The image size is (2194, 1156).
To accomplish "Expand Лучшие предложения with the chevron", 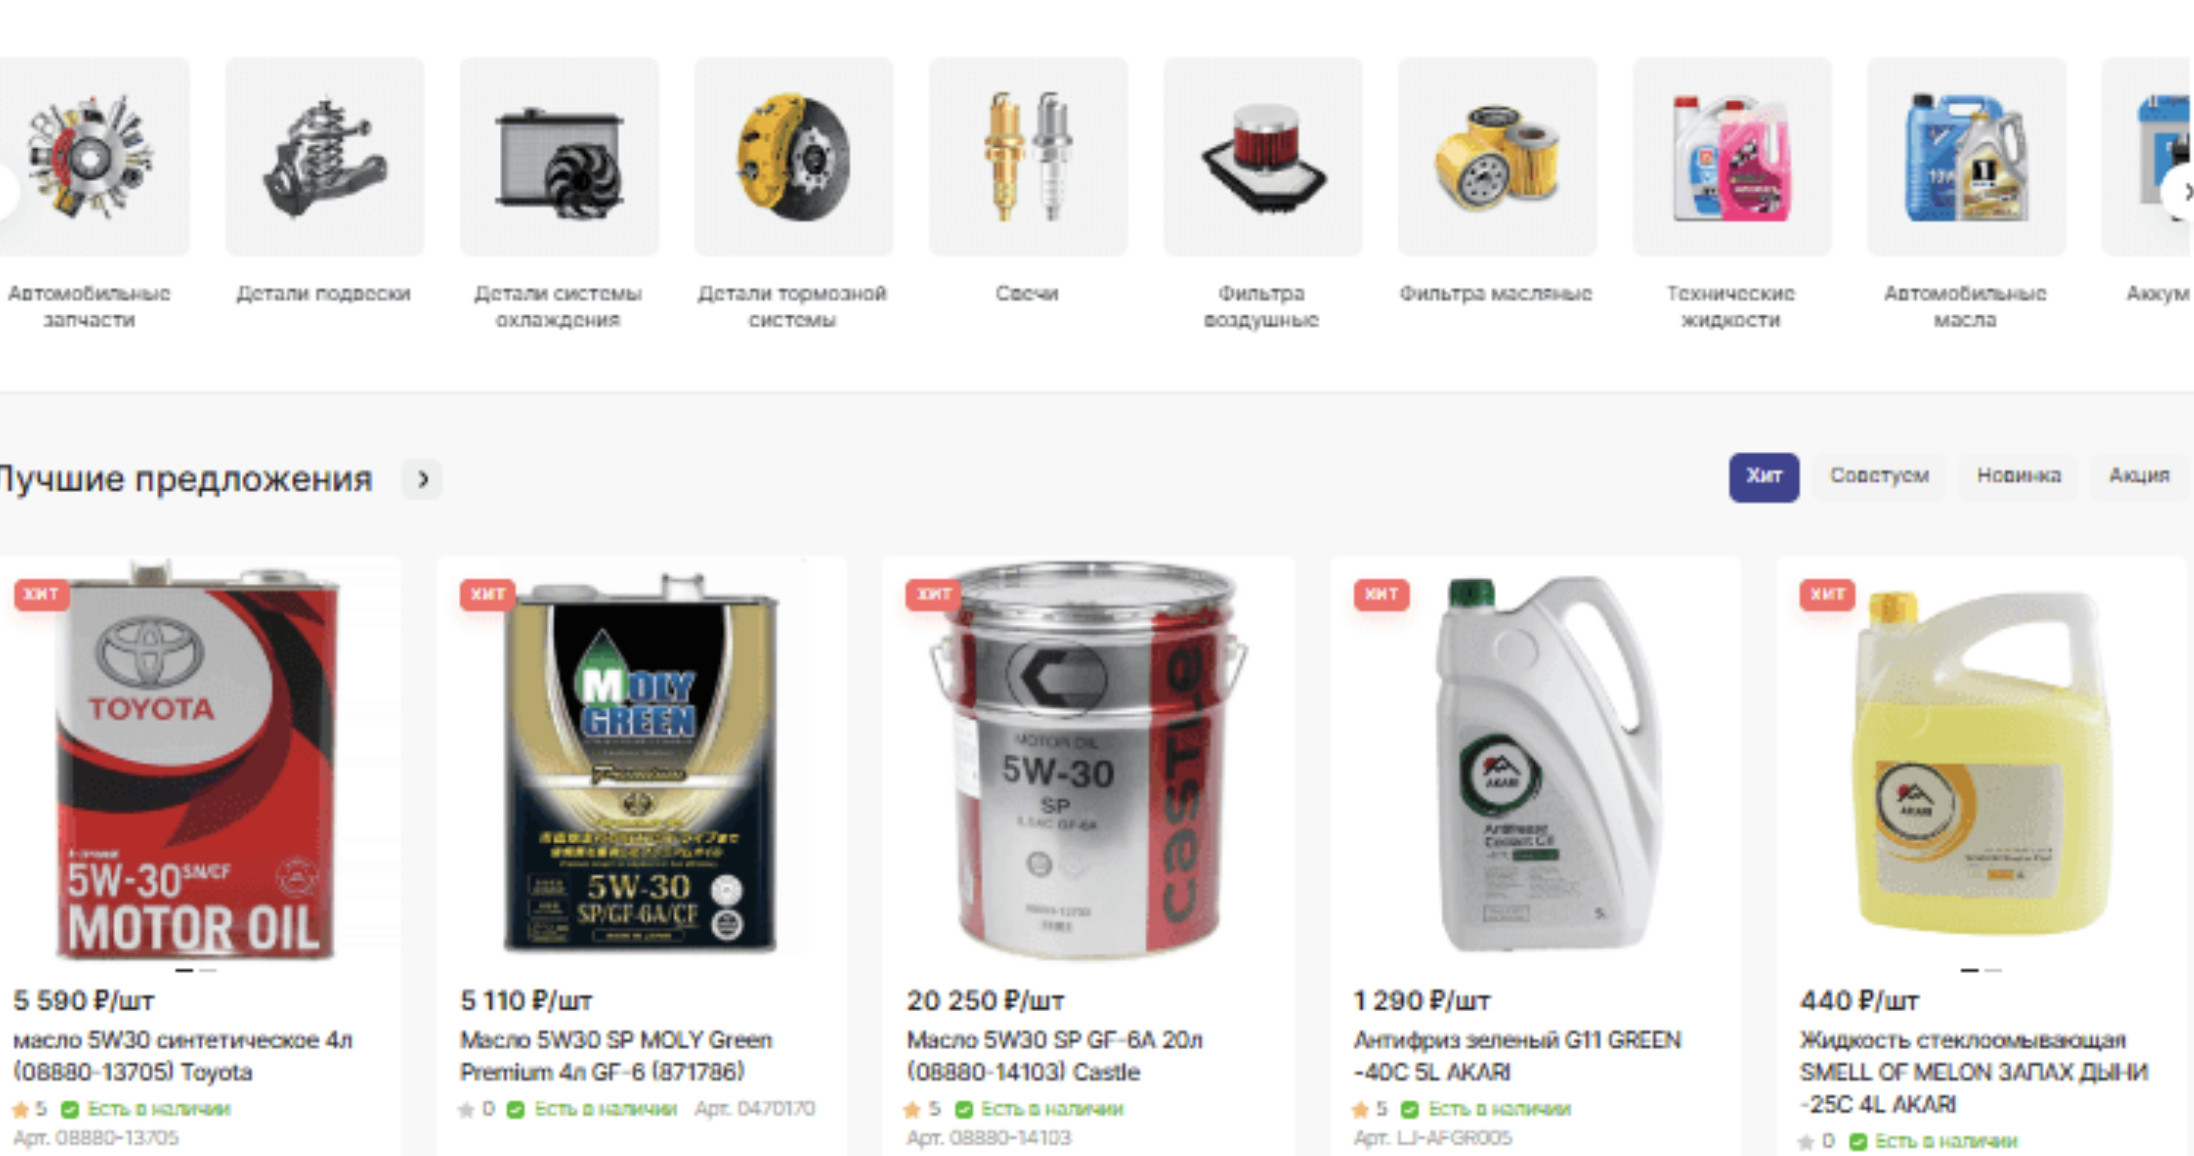I will click(423, 480).
